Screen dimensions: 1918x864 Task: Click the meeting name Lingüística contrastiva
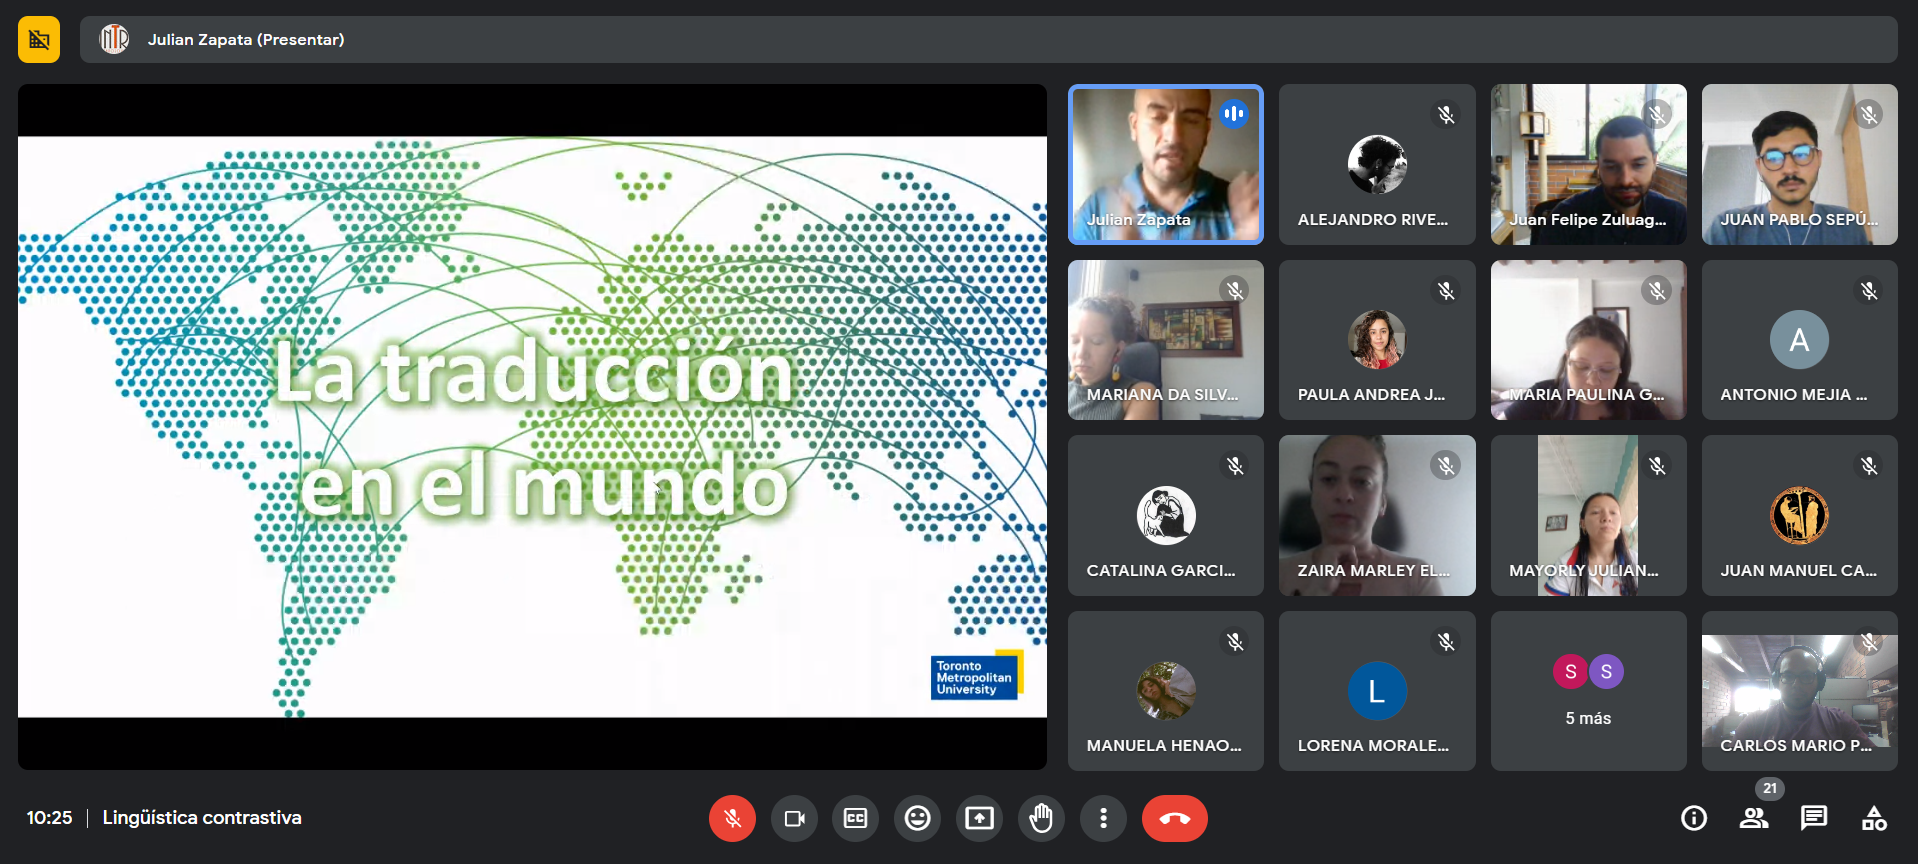pos(202,818)
